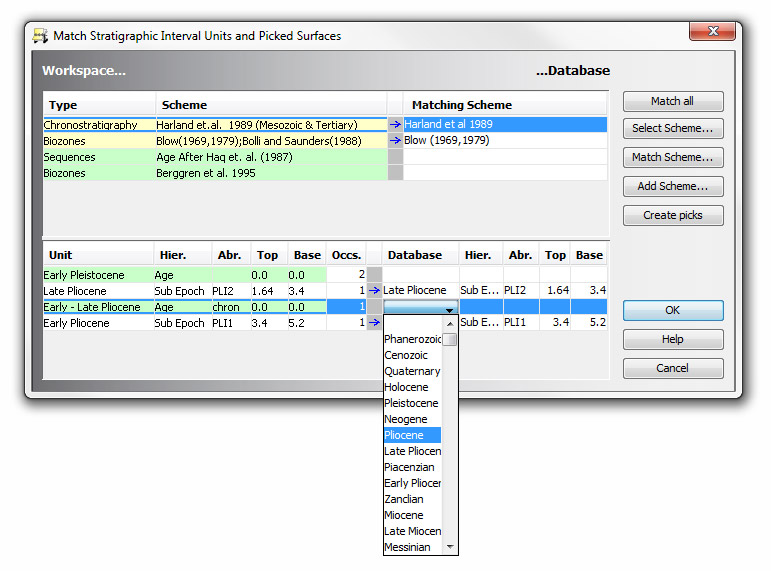Click the Occs. column header
This screenshot has width=771, height=571.
[346, 255]
